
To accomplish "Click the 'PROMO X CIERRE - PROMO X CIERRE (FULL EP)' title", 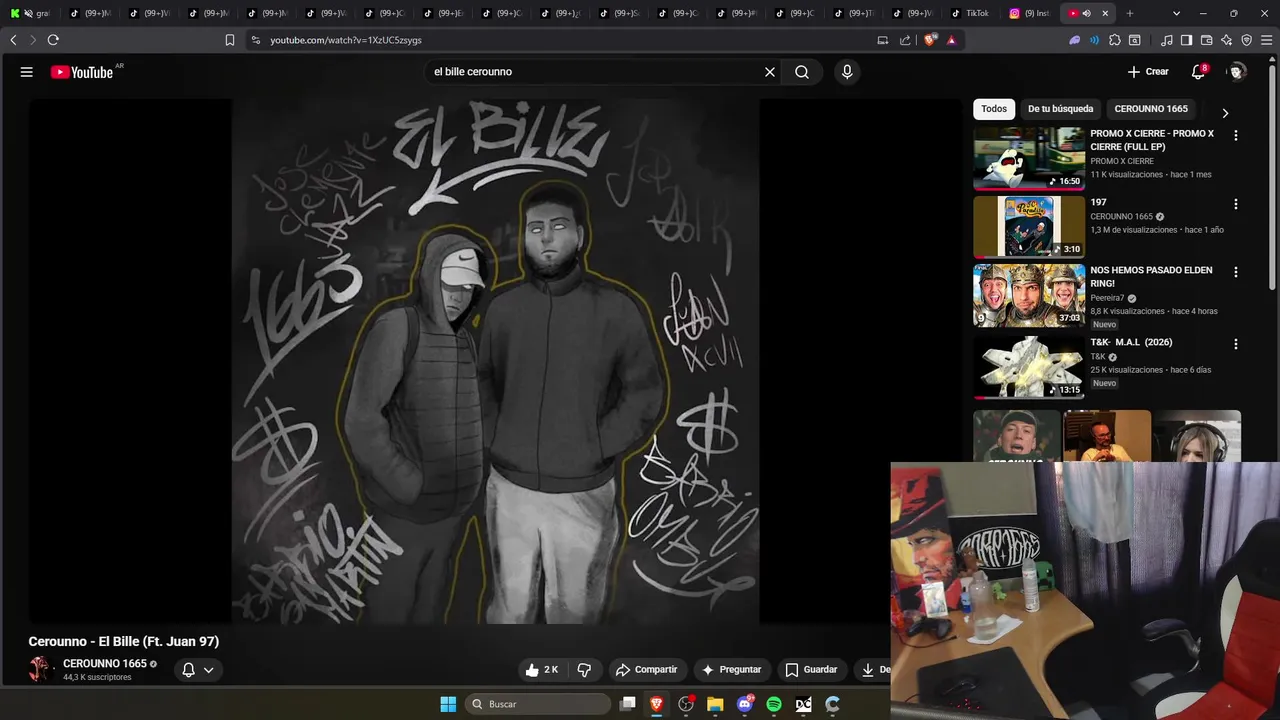I will (x=1152, y=140).
